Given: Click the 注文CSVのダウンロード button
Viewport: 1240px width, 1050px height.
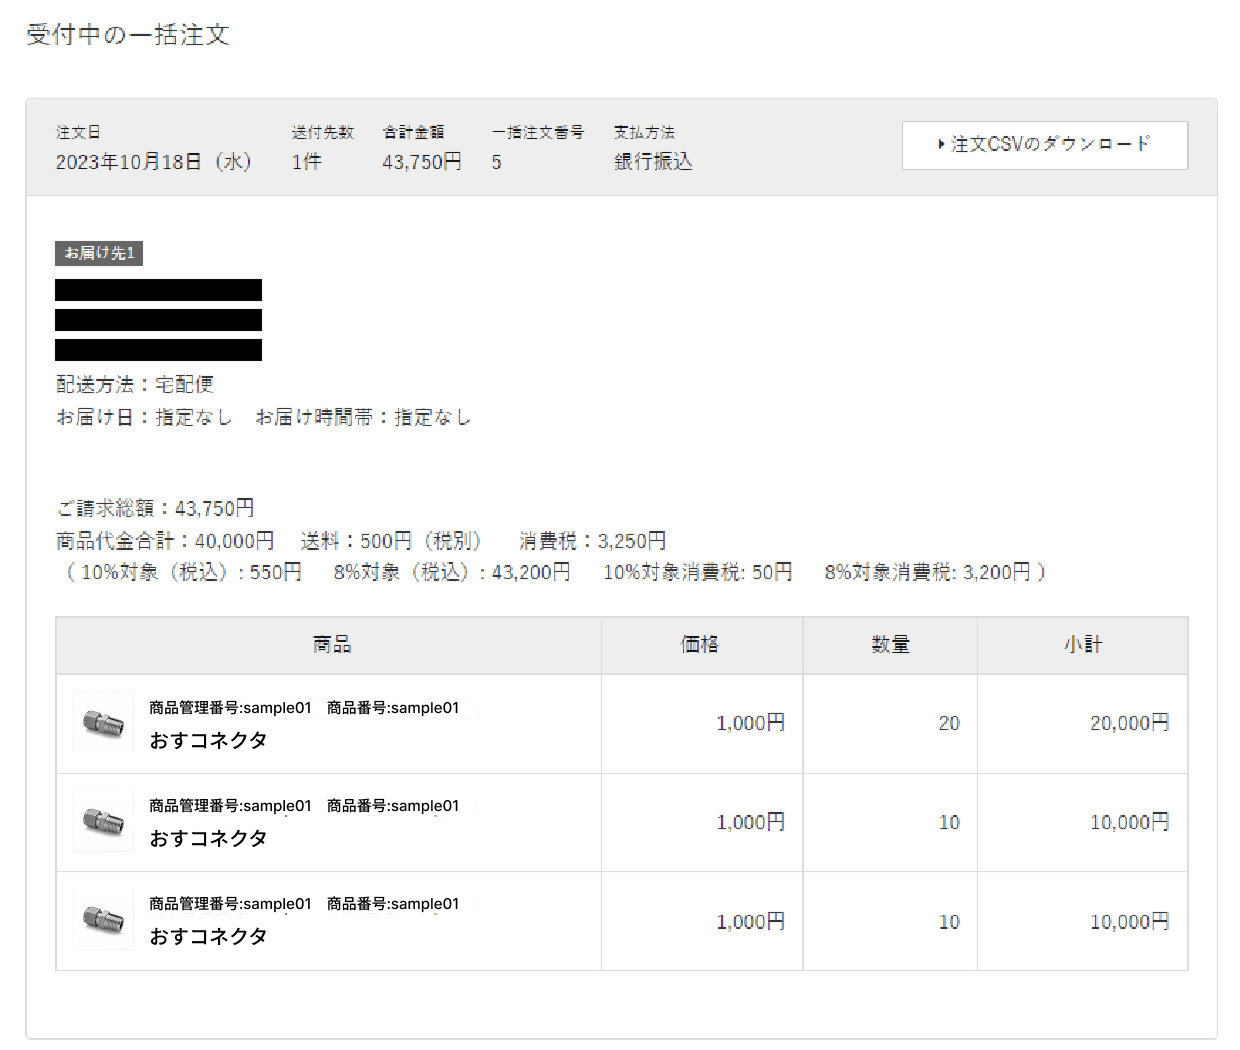Looking at the screenshot, I should pos(1044,145).
